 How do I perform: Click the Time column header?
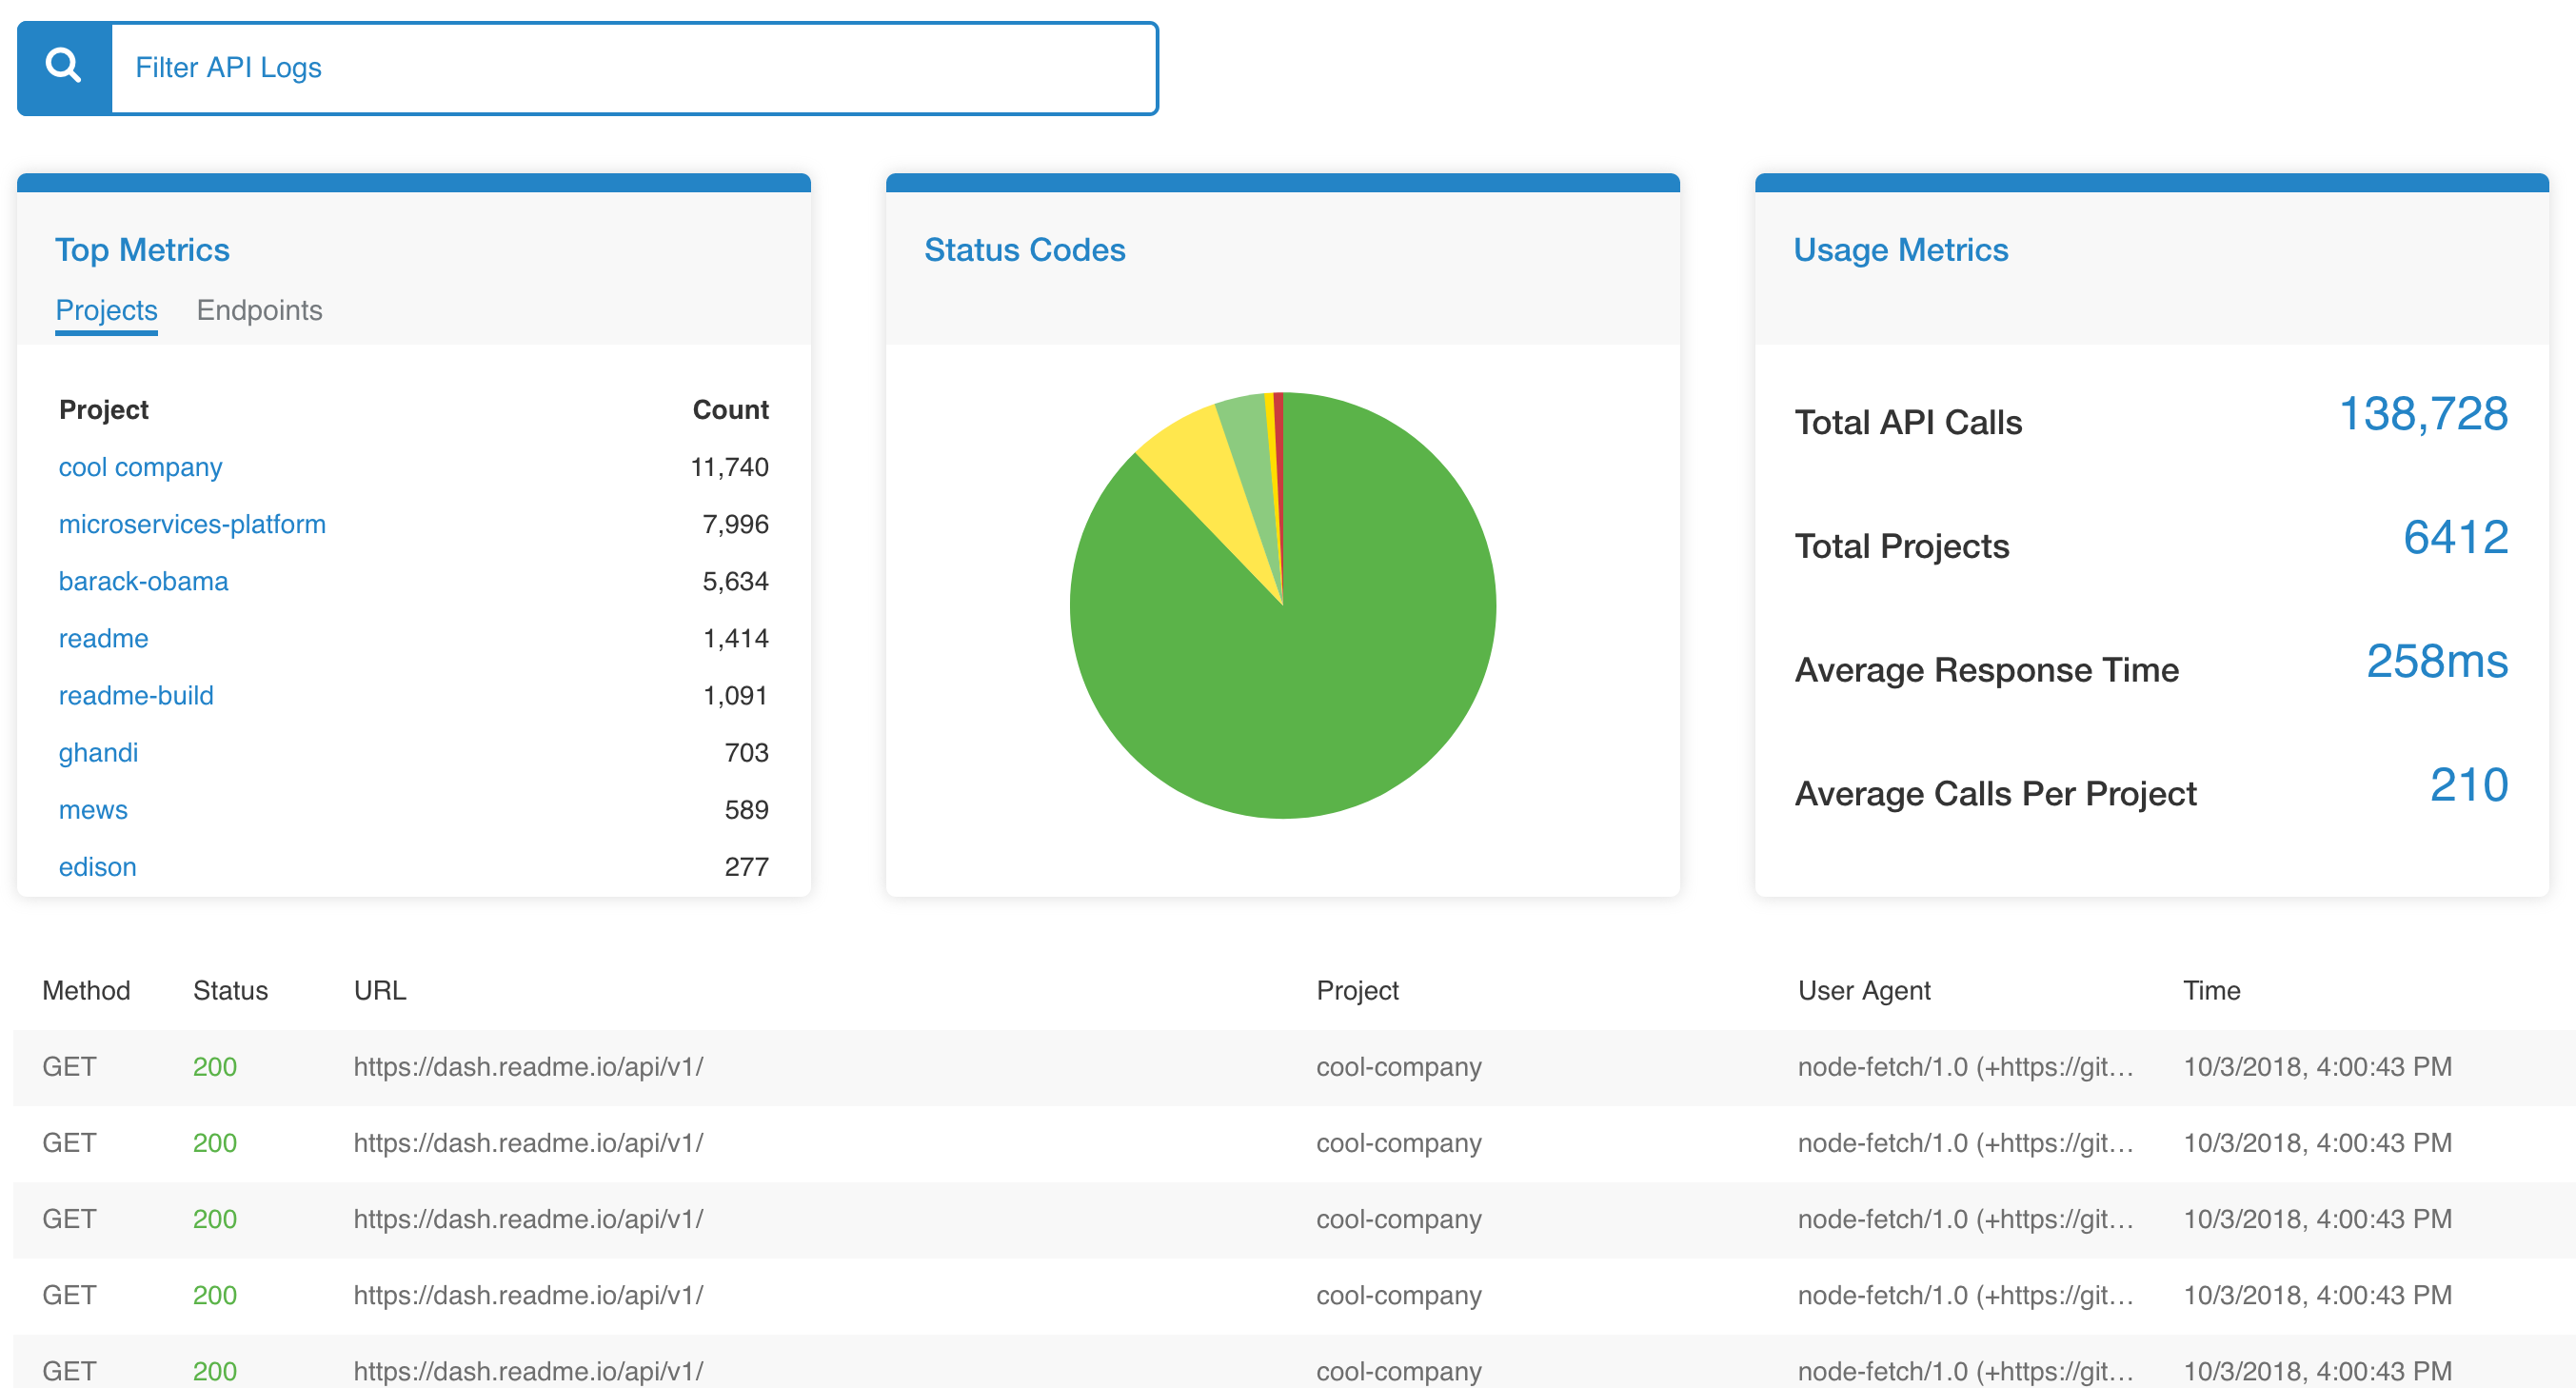[2211, 990]
